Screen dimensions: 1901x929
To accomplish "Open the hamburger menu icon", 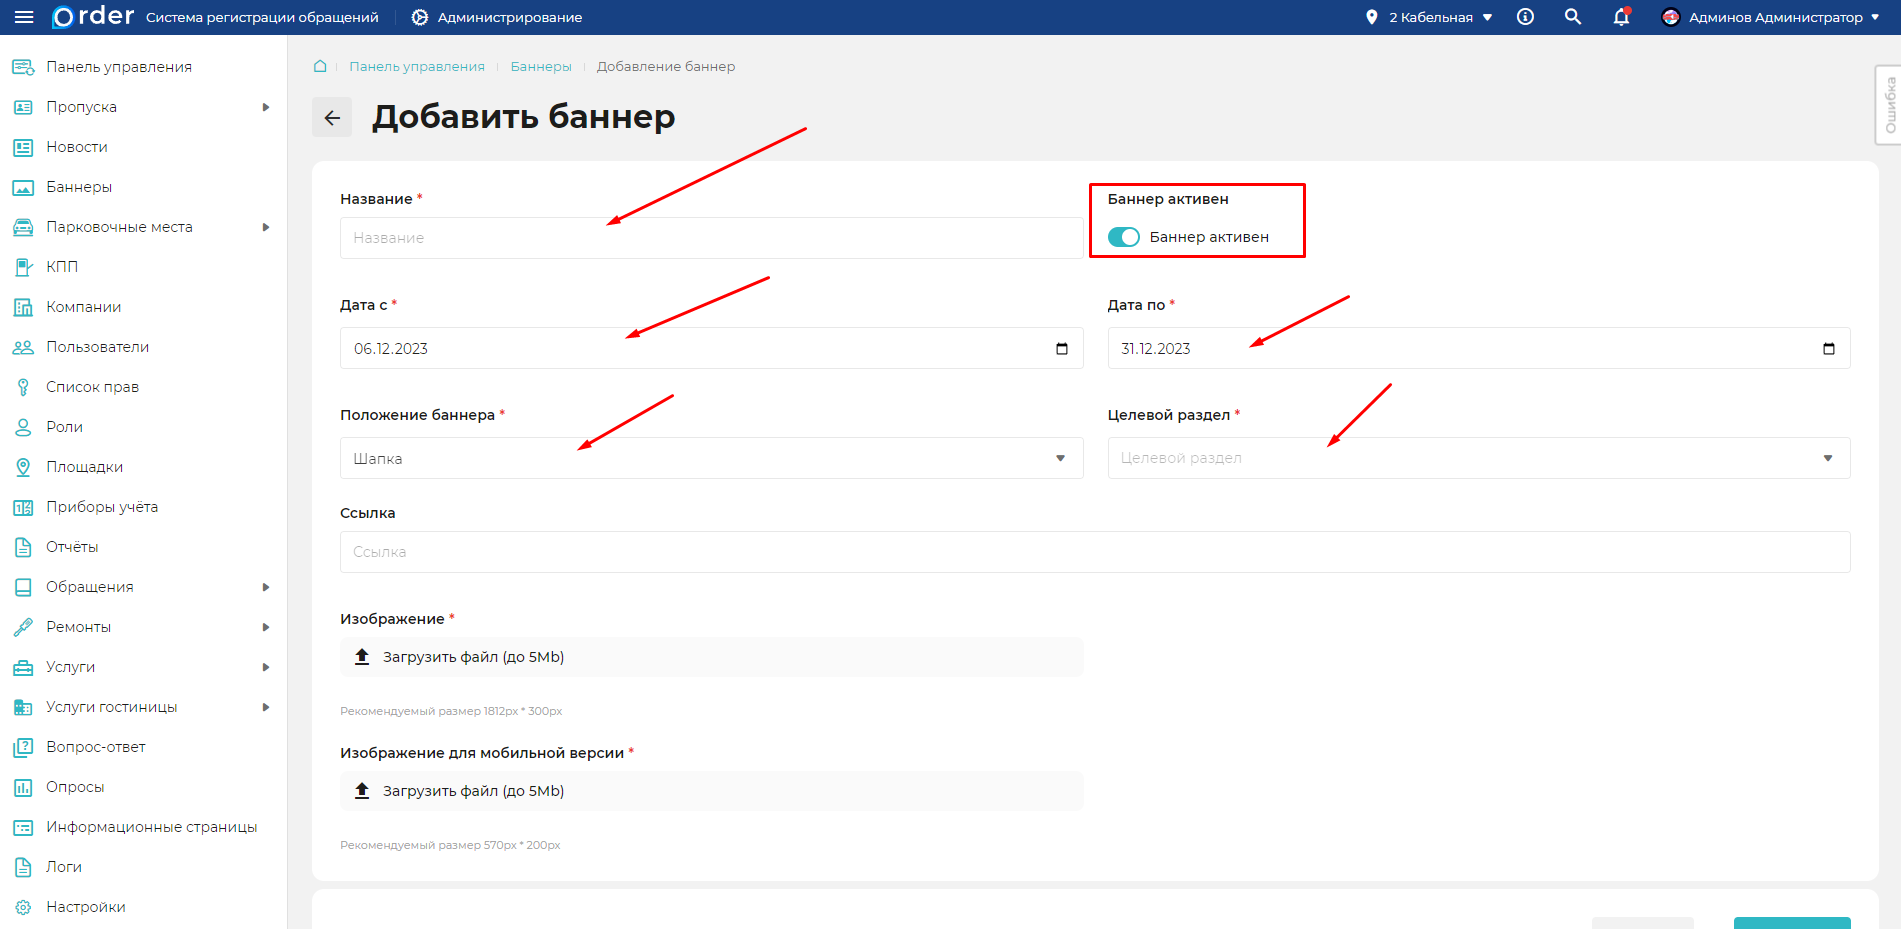I will [24, 17].
